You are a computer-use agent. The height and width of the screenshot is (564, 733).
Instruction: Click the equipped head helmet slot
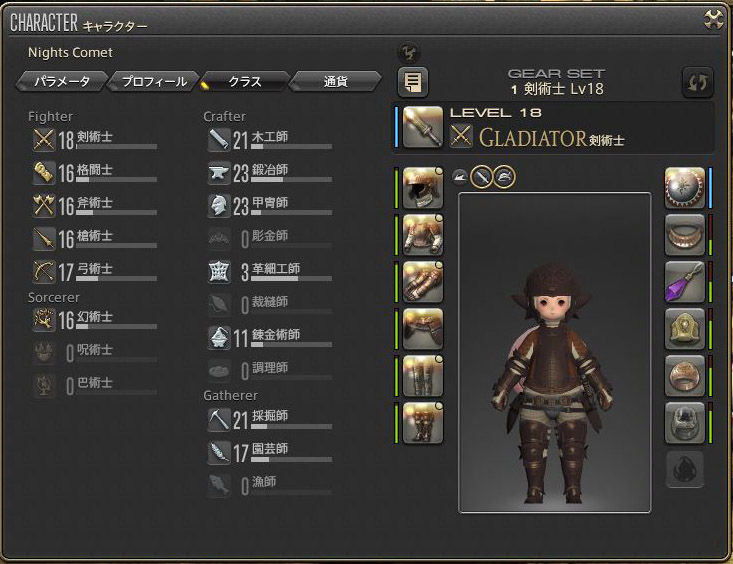pos(423,188)
